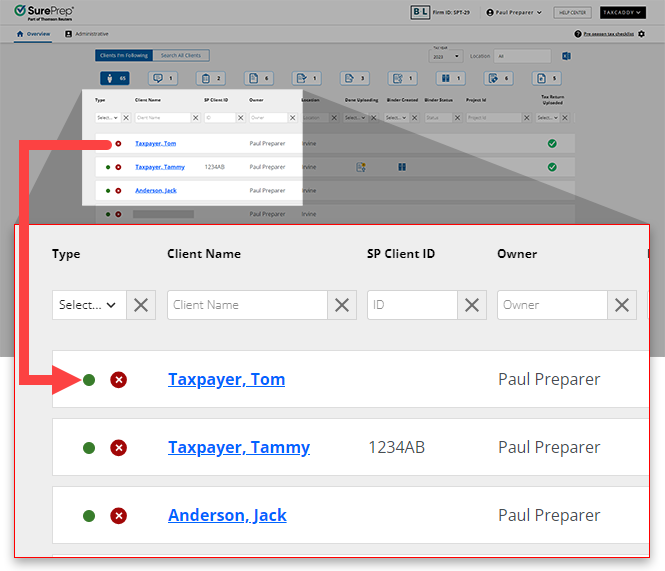Click the red X icon on enlarged Tom row
The image size is (665, 571).
pos(119,380)
